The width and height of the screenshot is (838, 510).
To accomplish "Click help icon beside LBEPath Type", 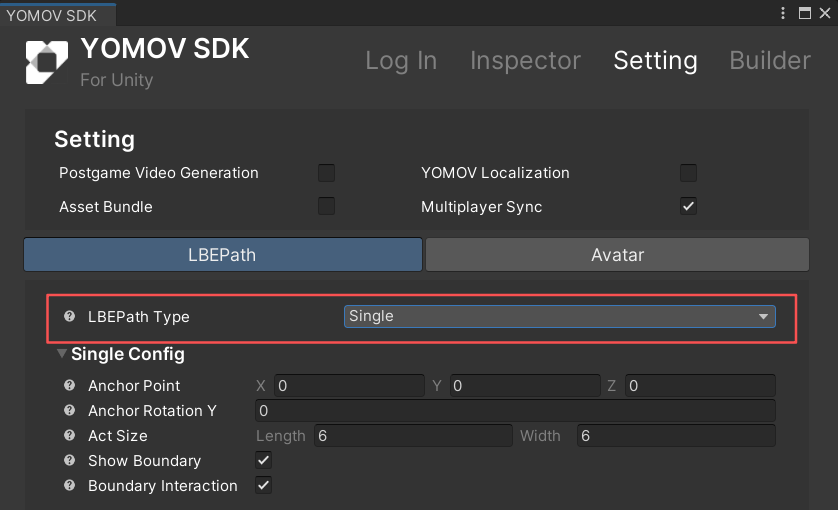I will tap(69, 316).
